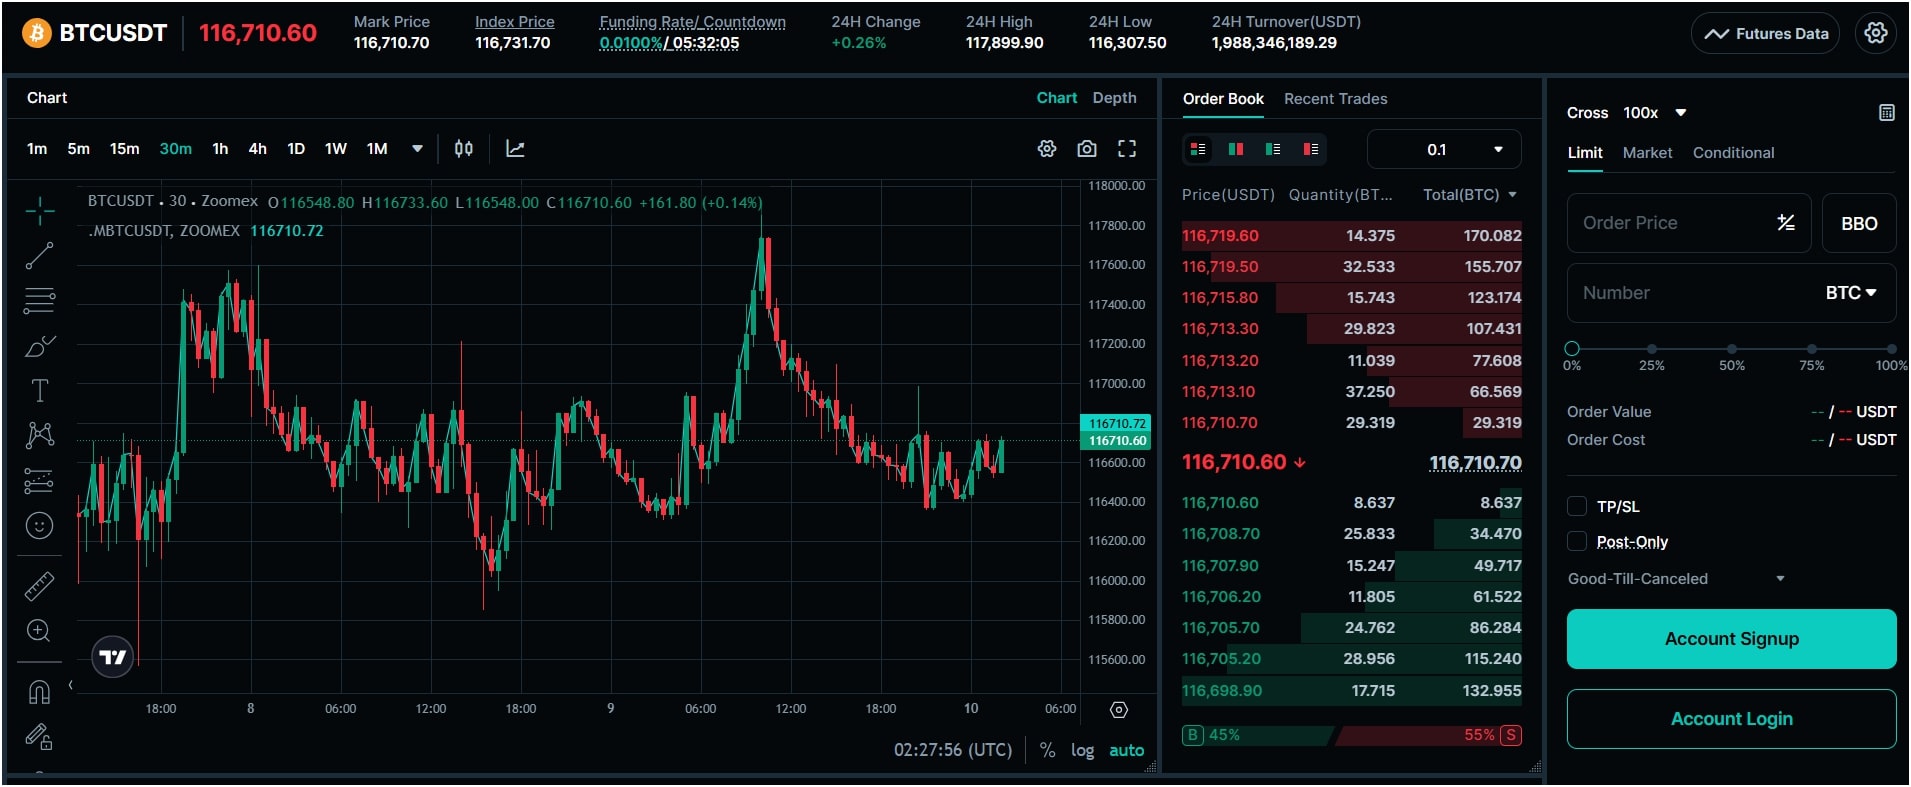Open timezone 02:27:56 (UTC) selector
The image size is (1911, 787).
(953, 750)
